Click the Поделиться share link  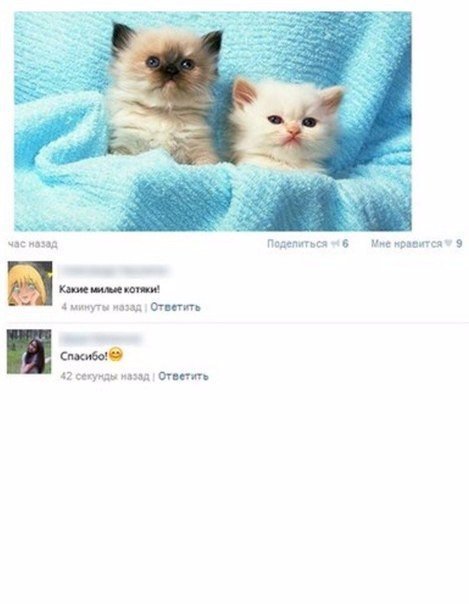(x=297, y=244)
